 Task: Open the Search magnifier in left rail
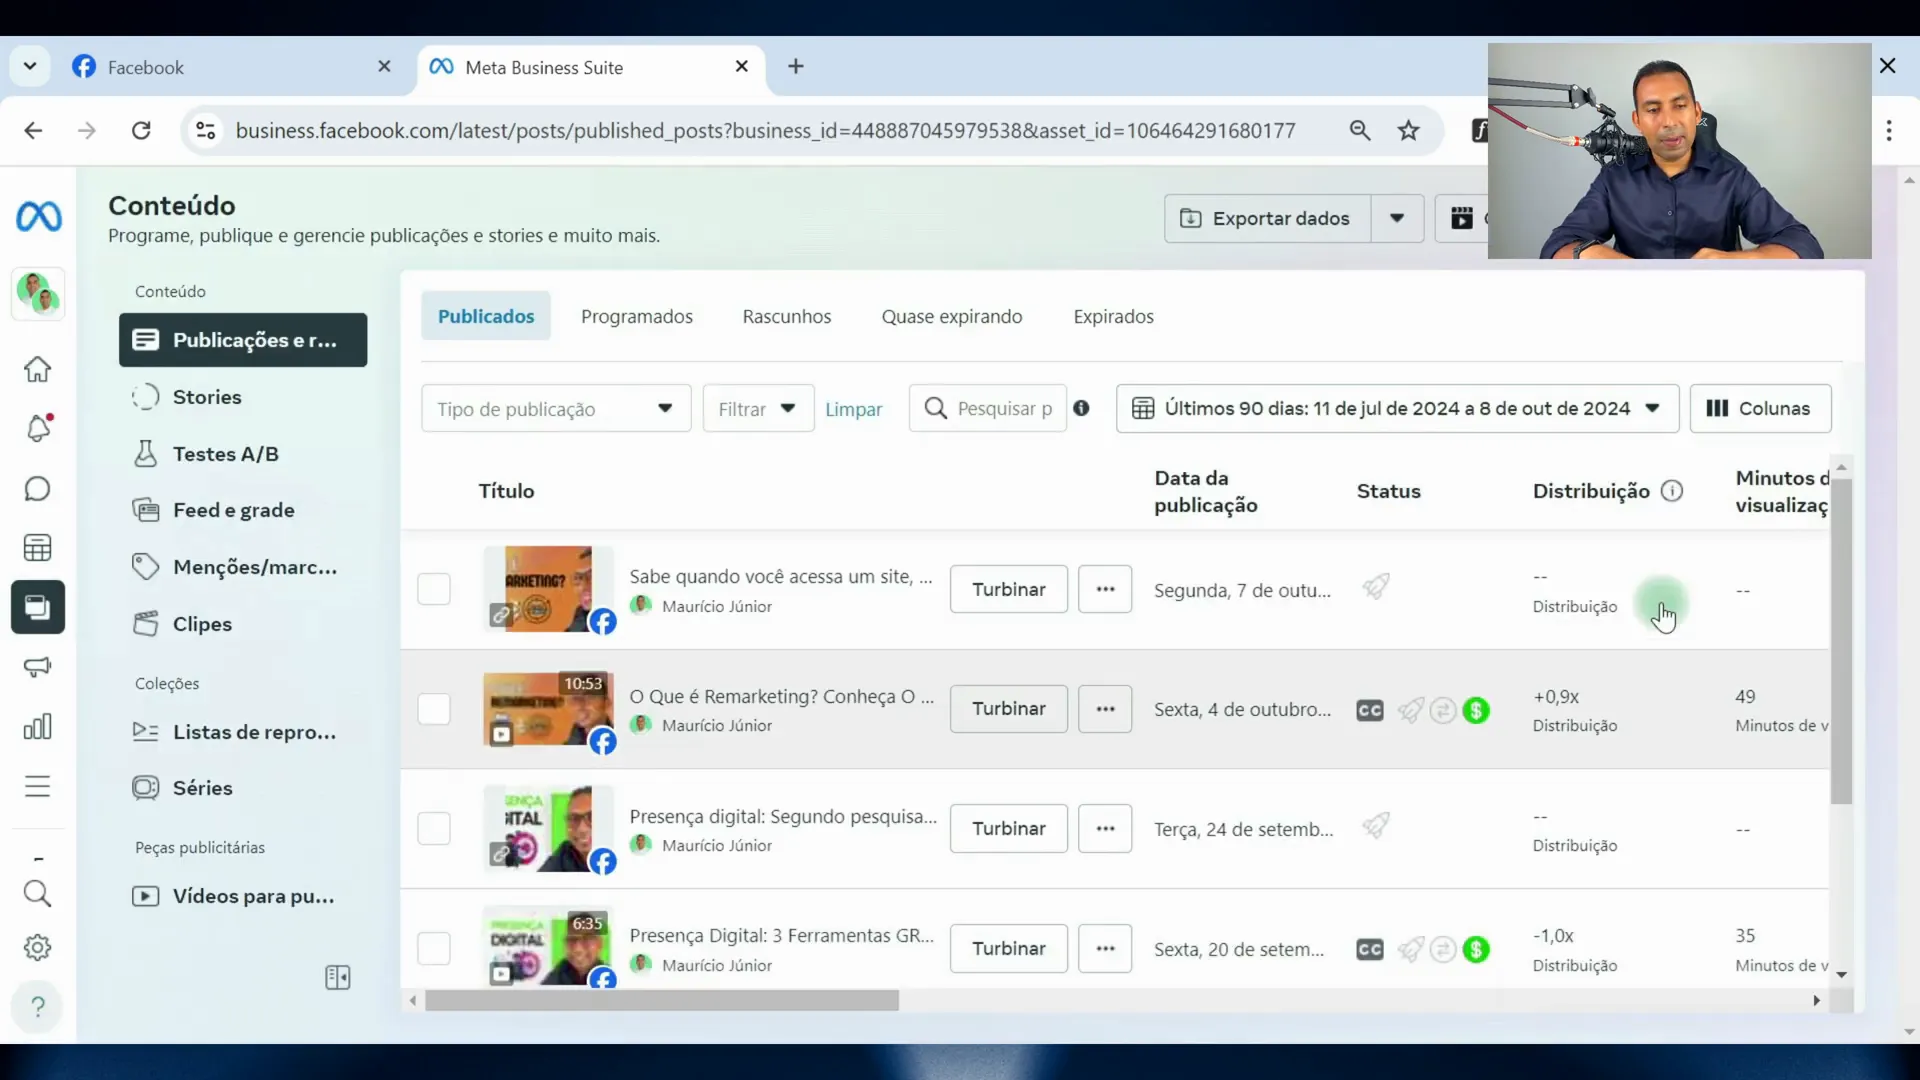37,893
